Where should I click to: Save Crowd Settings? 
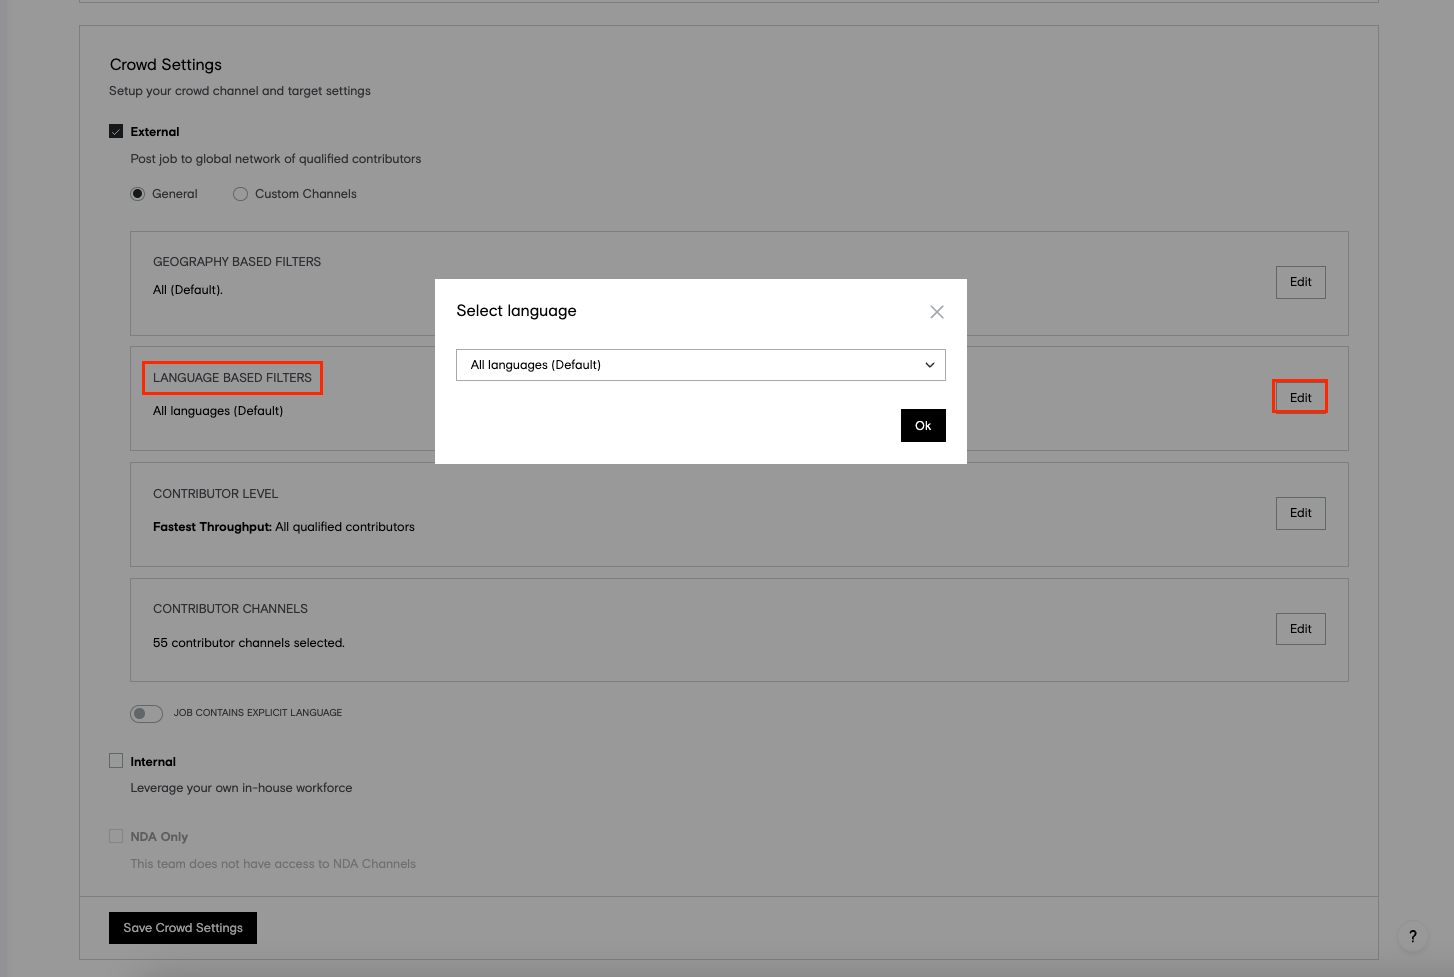click(183, 928)
